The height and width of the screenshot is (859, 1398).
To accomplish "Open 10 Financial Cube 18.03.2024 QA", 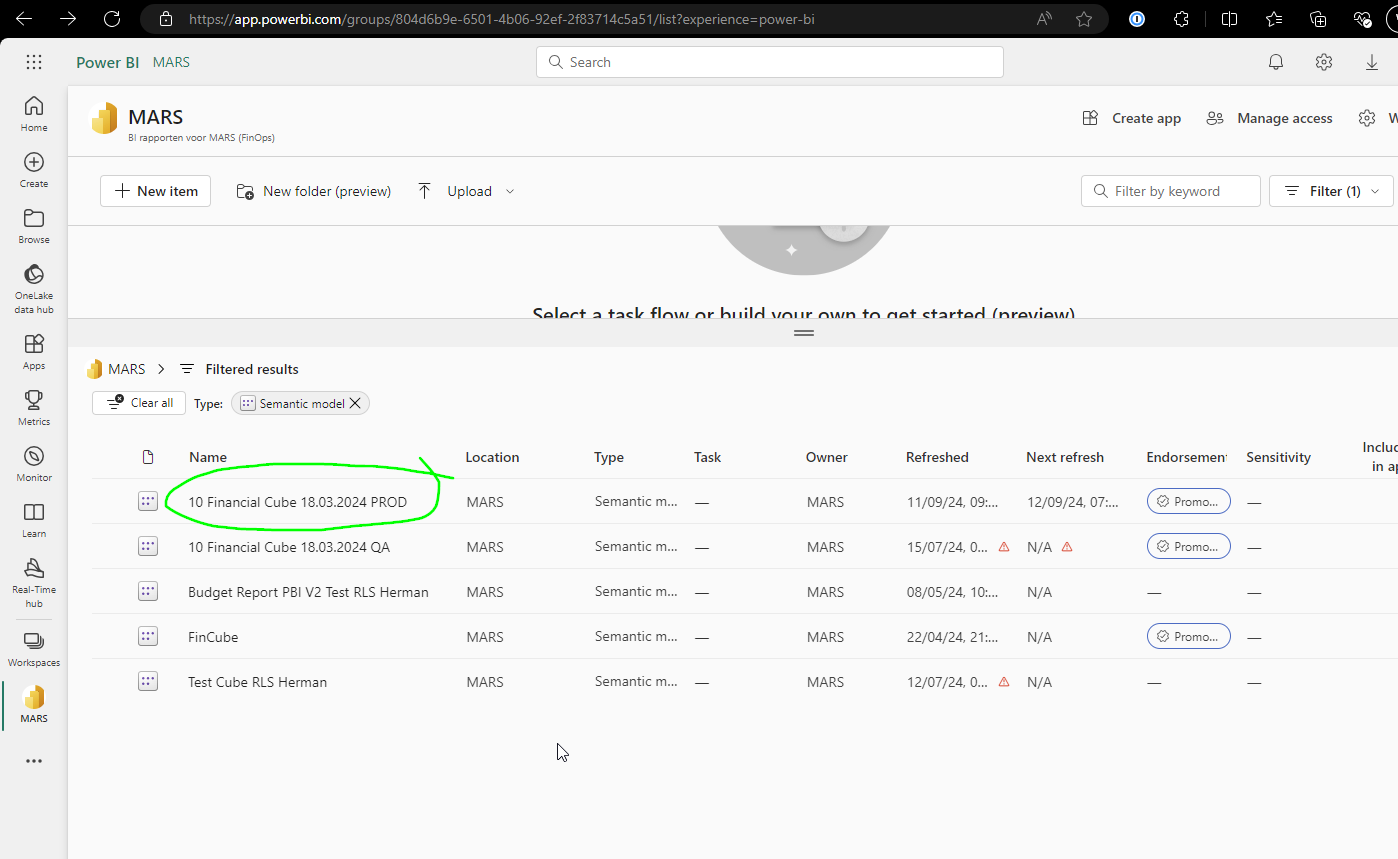I will point(289,547).
